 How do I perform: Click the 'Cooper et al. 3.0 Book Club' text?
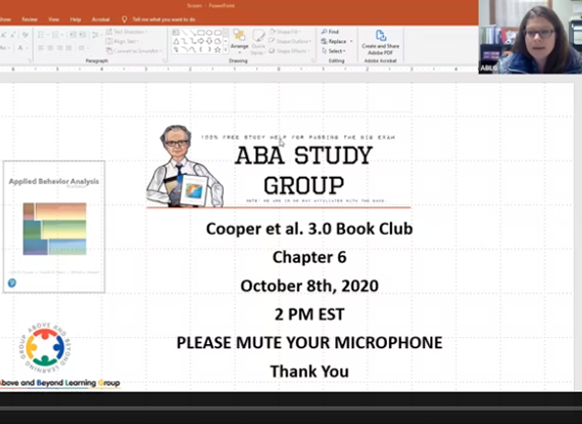pos(309,228)
